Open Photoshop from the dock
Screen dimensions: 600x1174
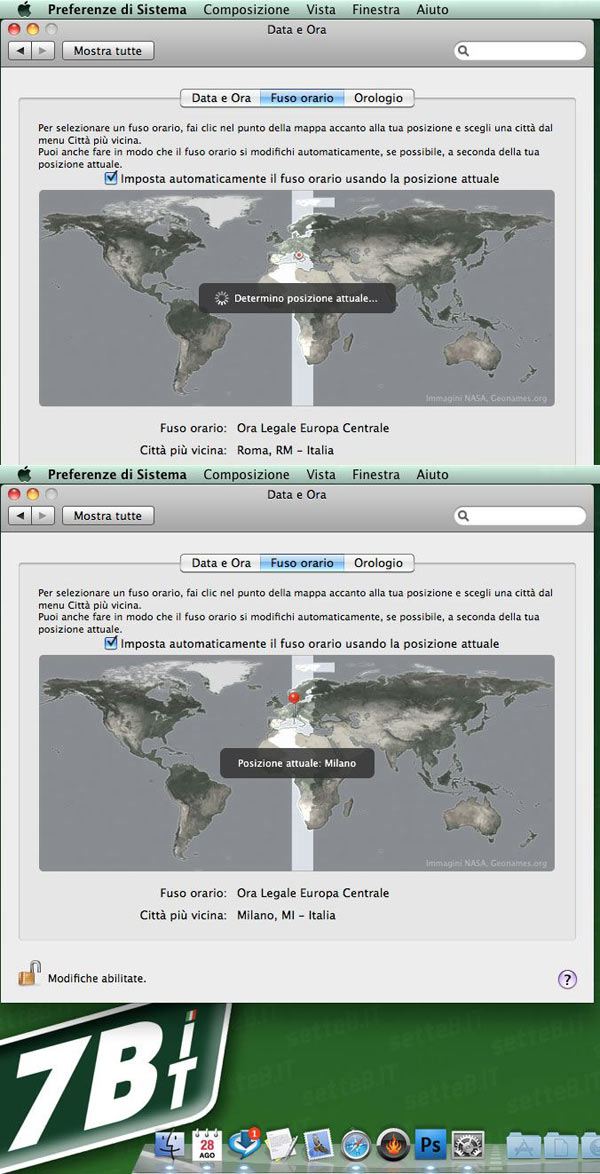pyautogui.click(x=430, y=1146)
